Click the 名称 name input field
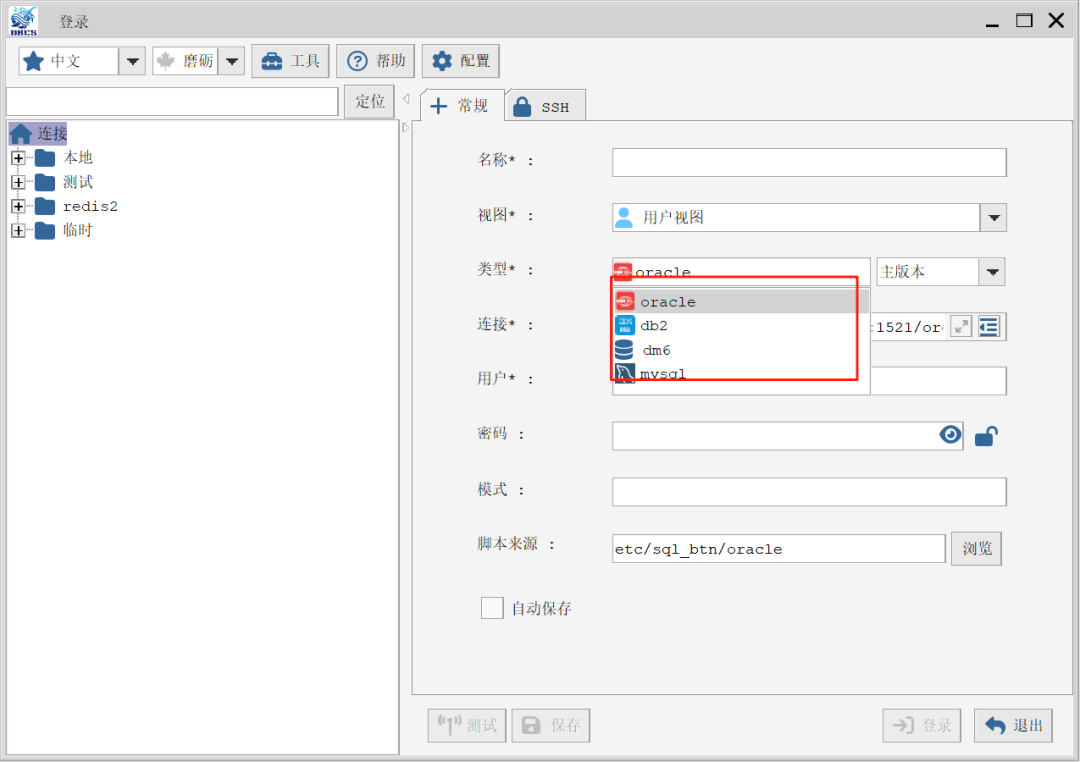This screenshot has width=1080, height=762. click(809, 163)
